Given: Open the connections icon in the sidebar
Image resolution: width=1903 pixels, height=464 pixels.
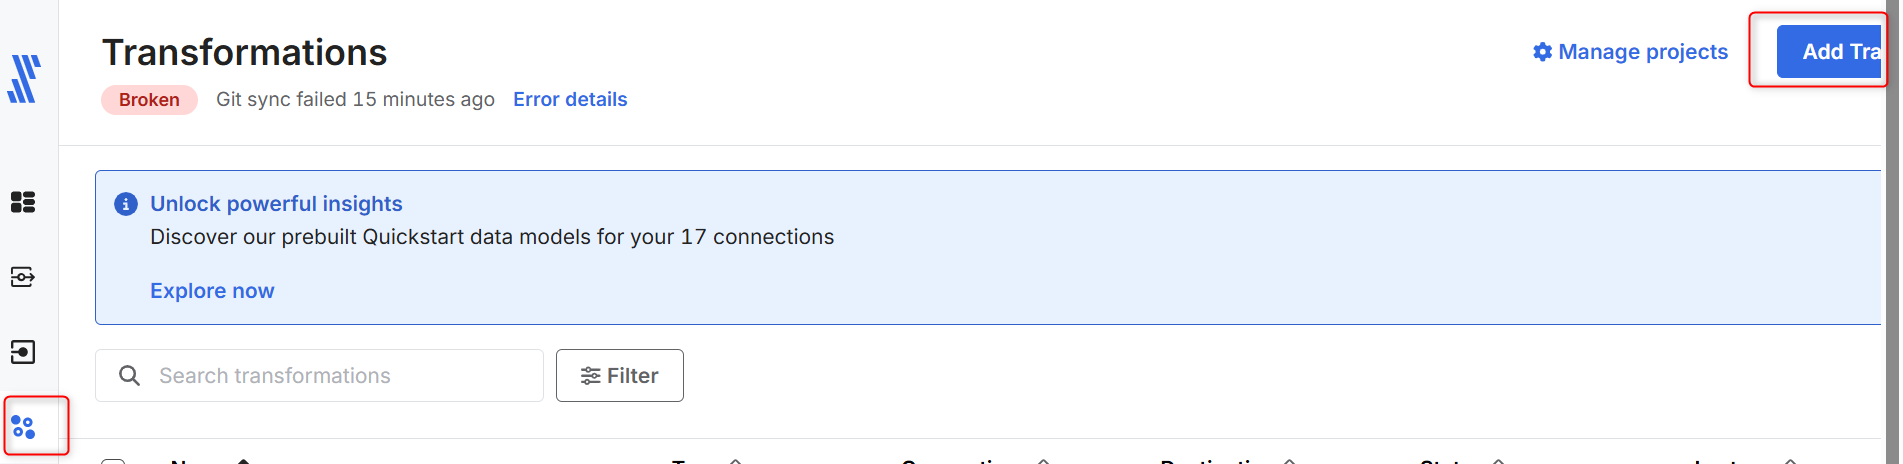Looking at the screenshot, I should click(x=23, y=277).
